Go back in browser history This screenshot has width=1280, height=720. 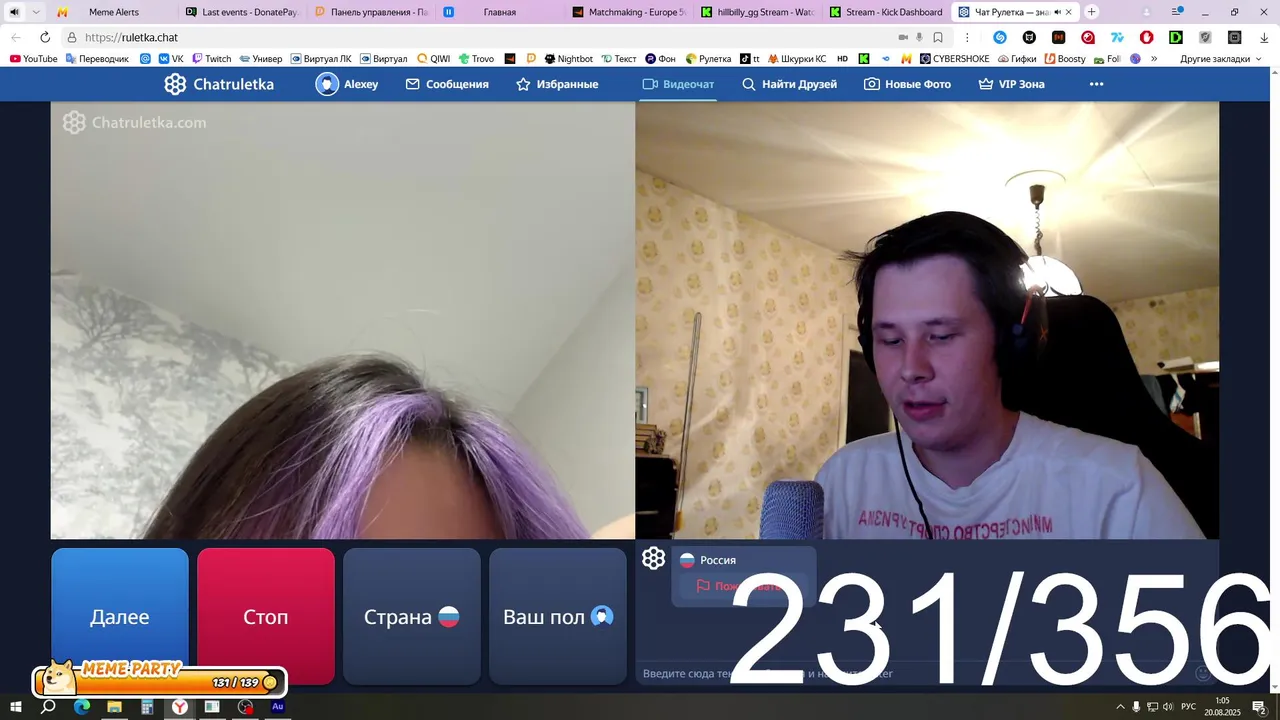tap(15, 37)
